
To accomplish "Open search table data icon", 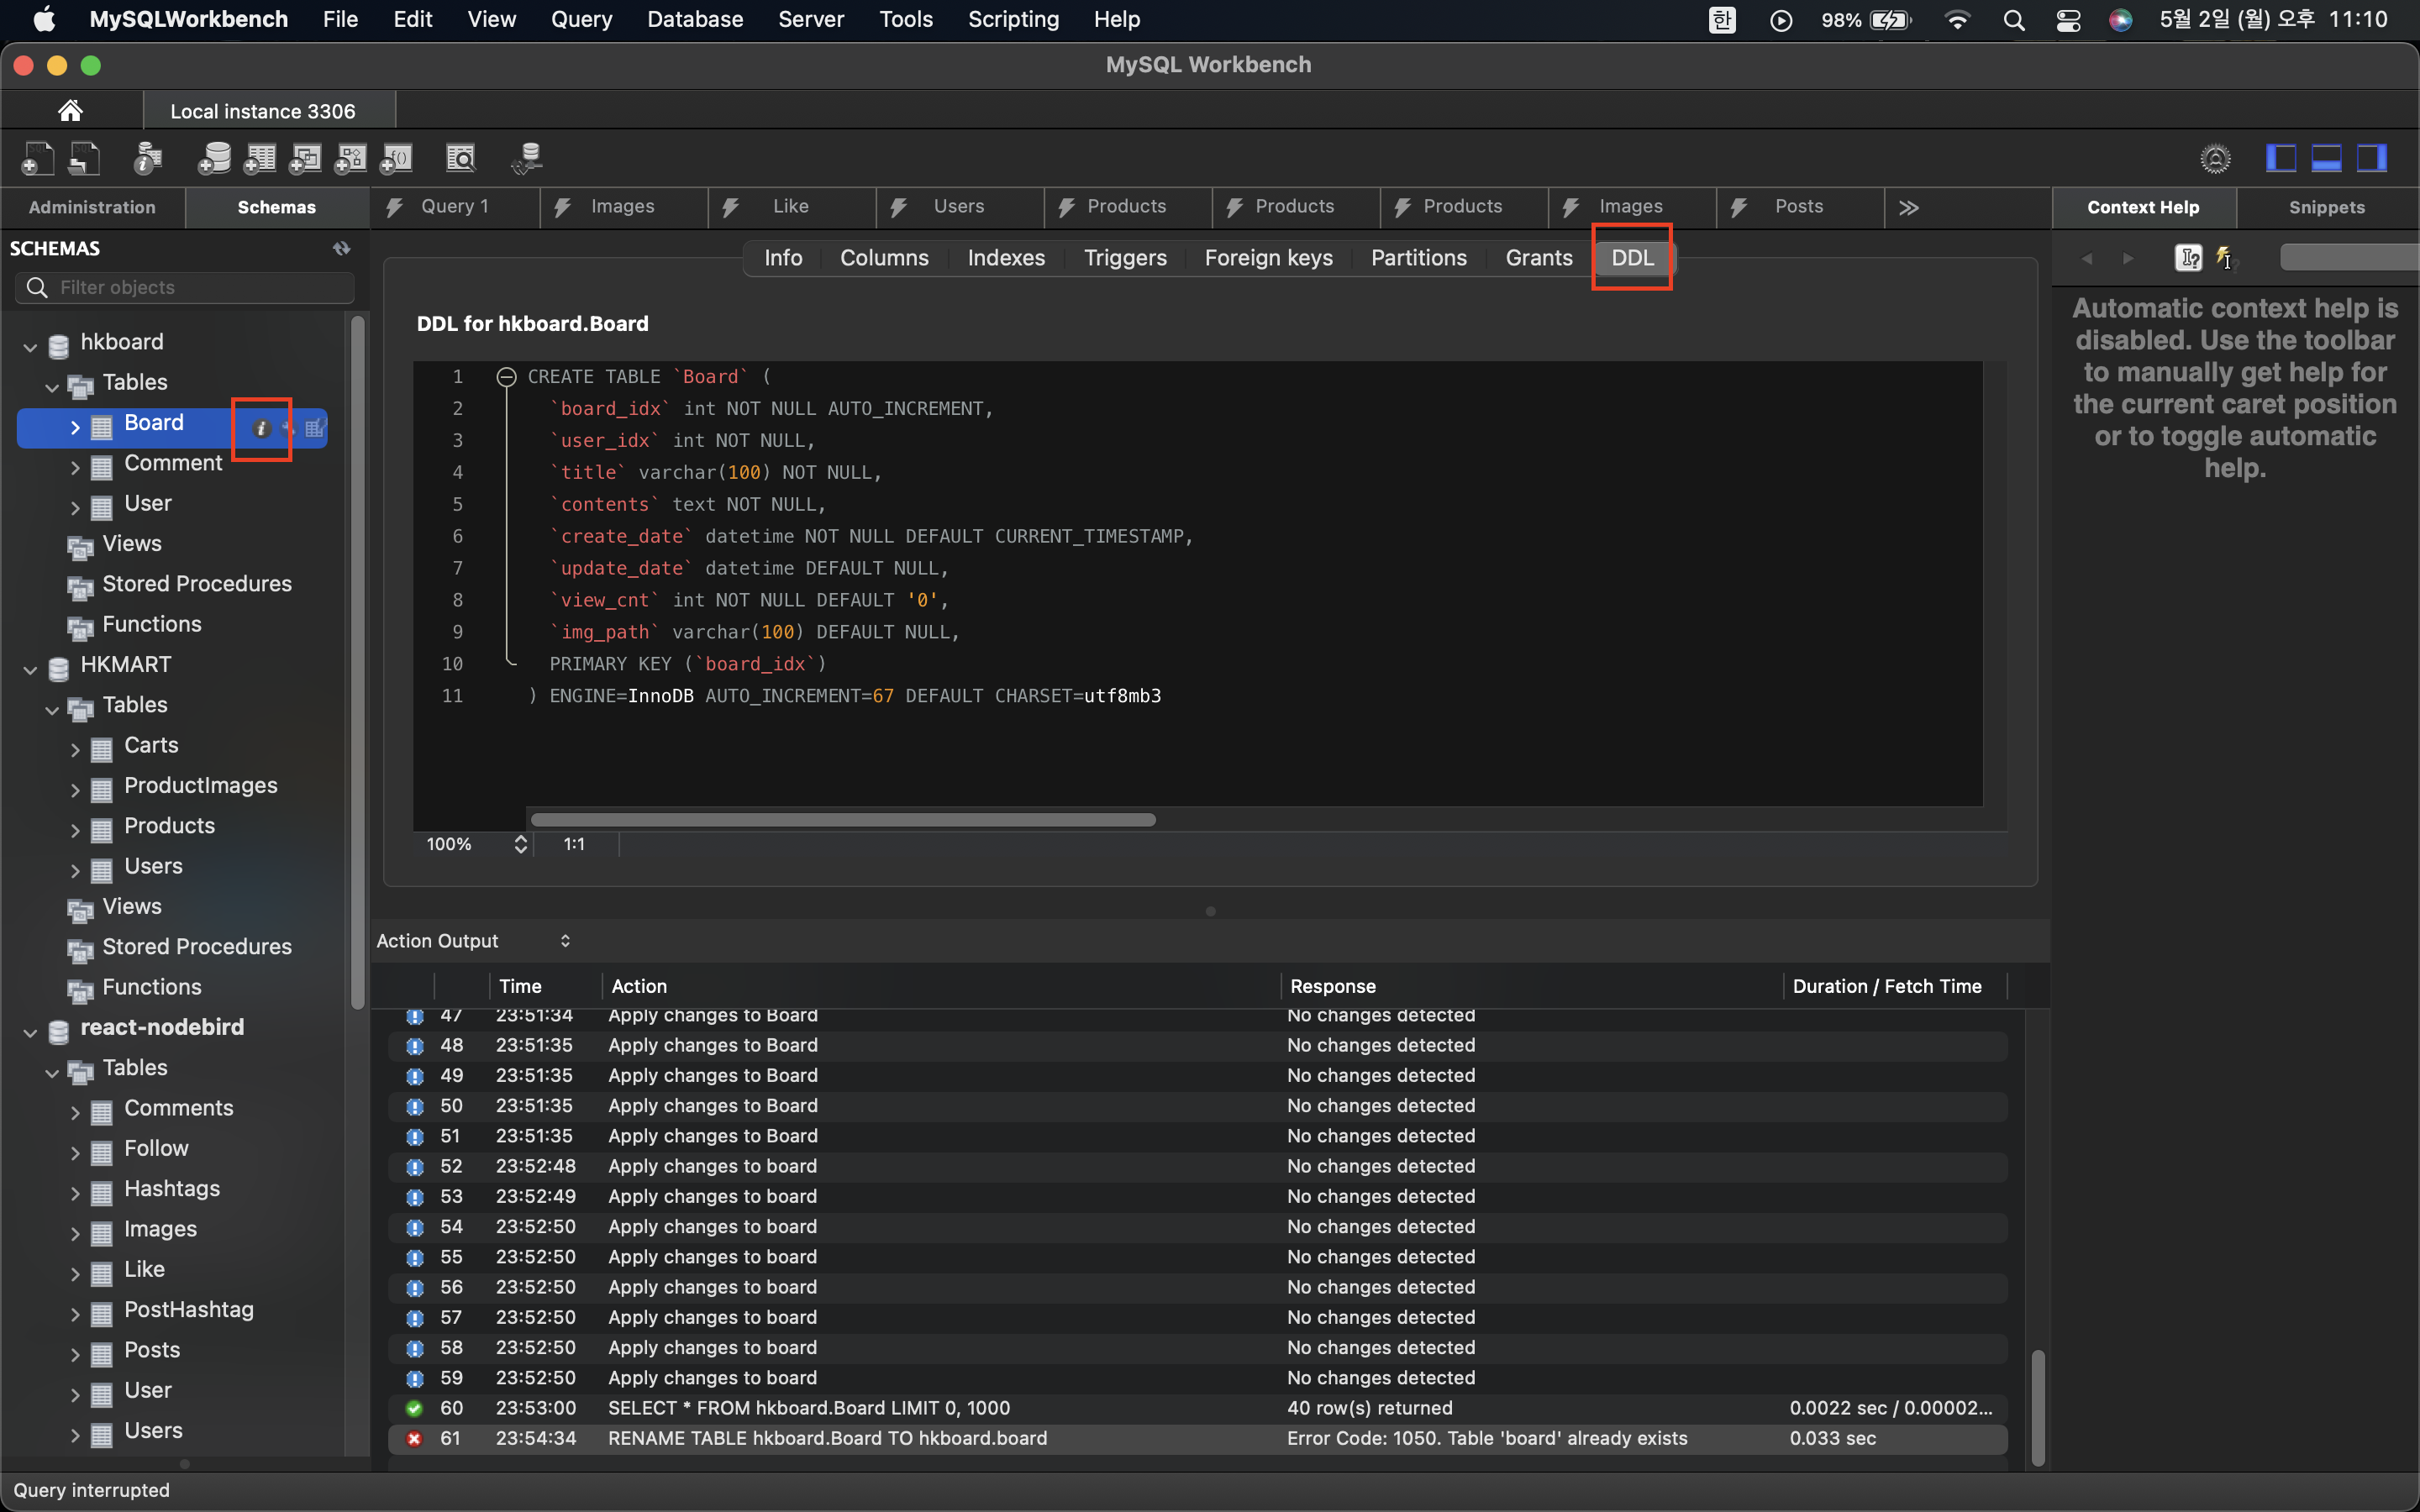I will pos(460,158).
